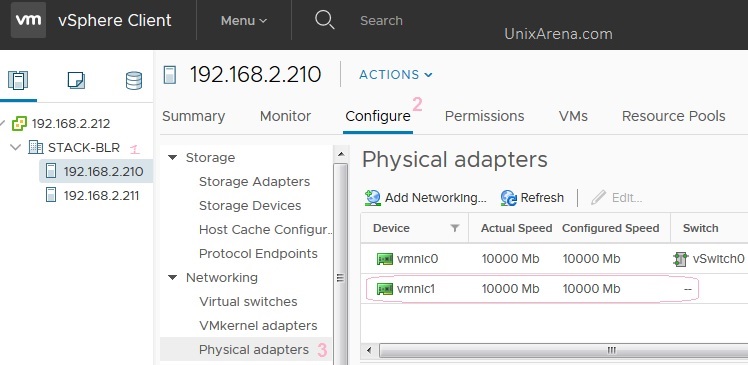
Task: Click the sidebar splitter grip handle
Action: coord(340,278)
